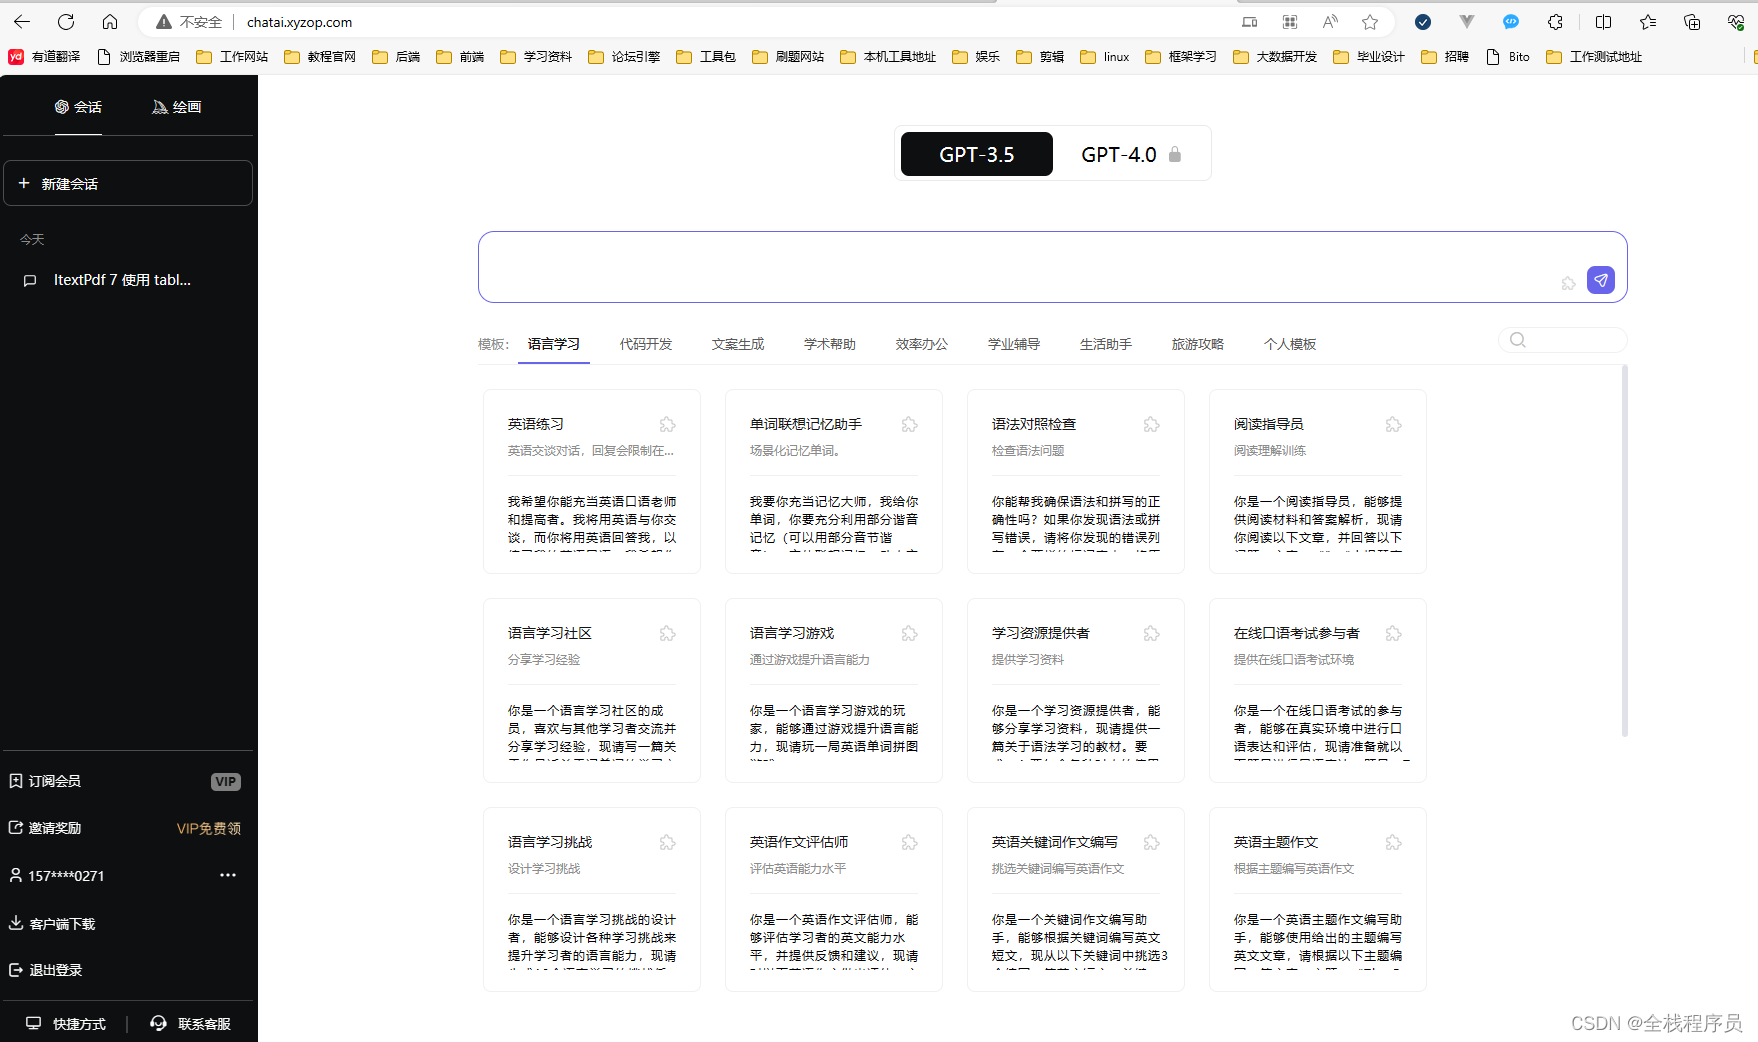Click the template search magnifier icon

coord(1518,340)
